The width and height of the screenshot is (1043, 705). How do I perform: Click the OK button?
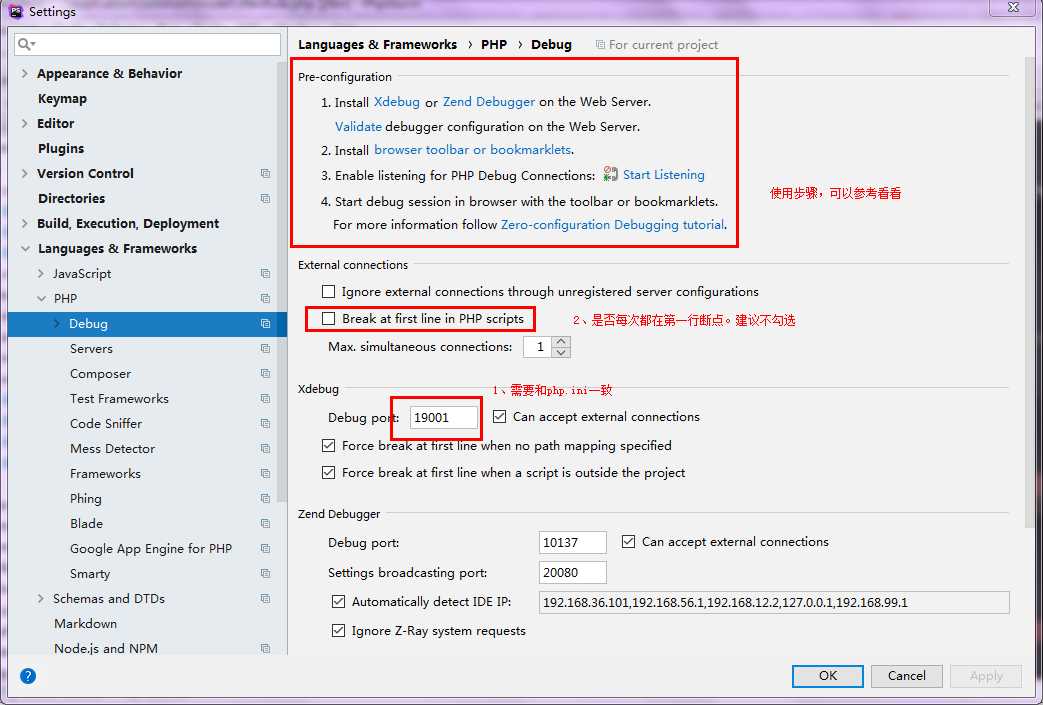827,676
